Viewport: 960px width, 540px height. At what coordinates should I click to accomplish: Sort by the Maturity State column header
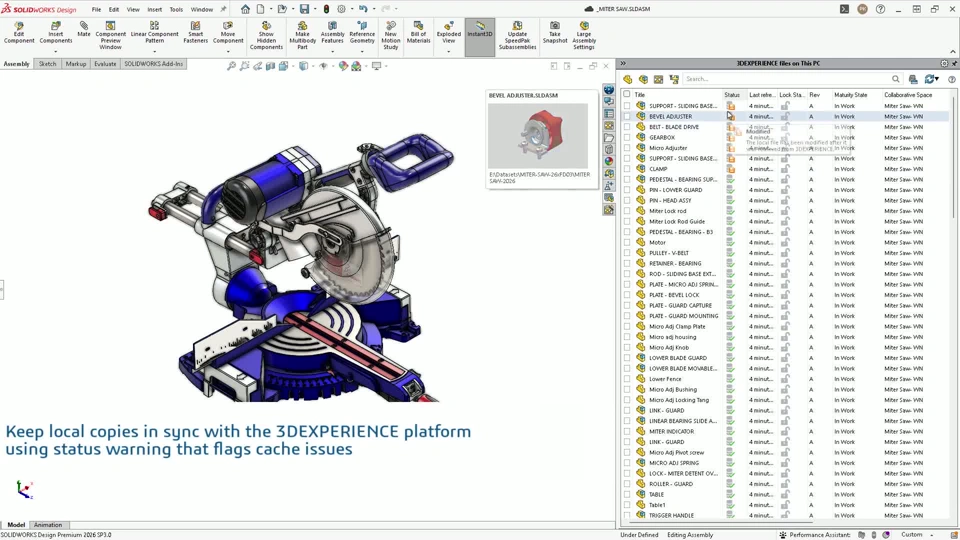tap(850, 95)
